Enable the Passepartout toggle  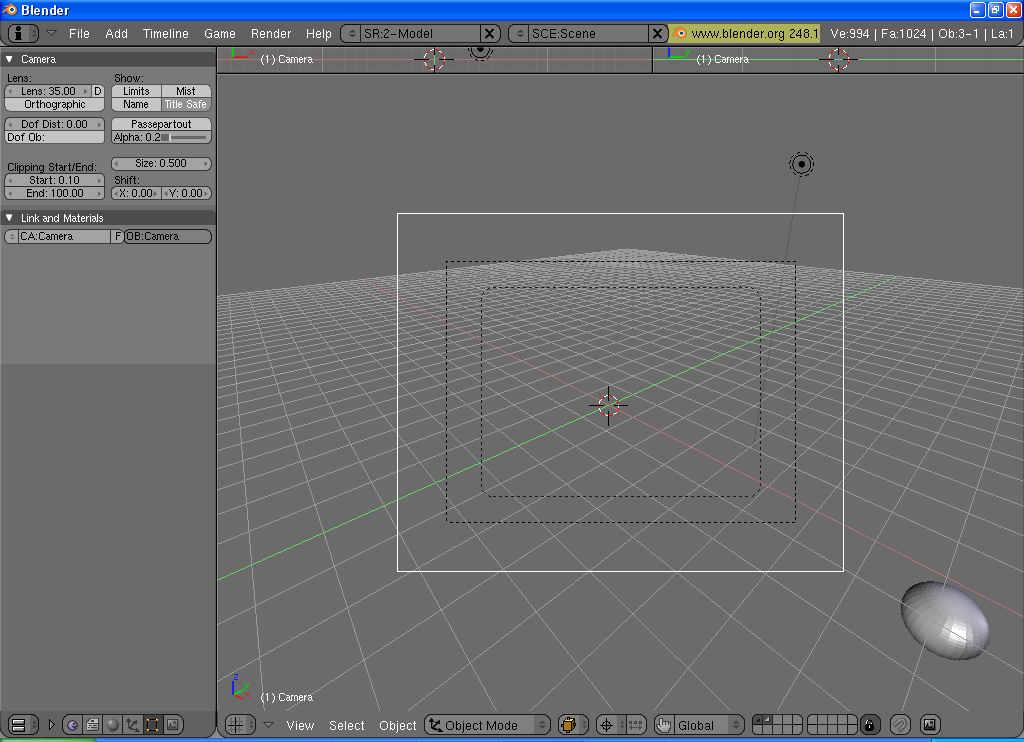point(161,124)
